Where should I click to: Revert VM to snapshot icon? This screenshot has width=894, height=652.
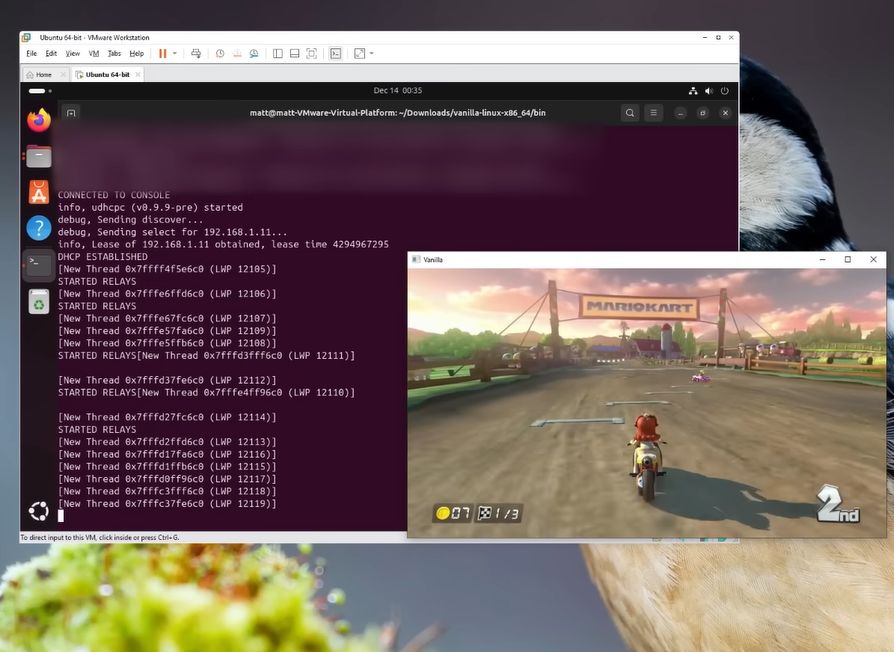click(x=236, y=53)
